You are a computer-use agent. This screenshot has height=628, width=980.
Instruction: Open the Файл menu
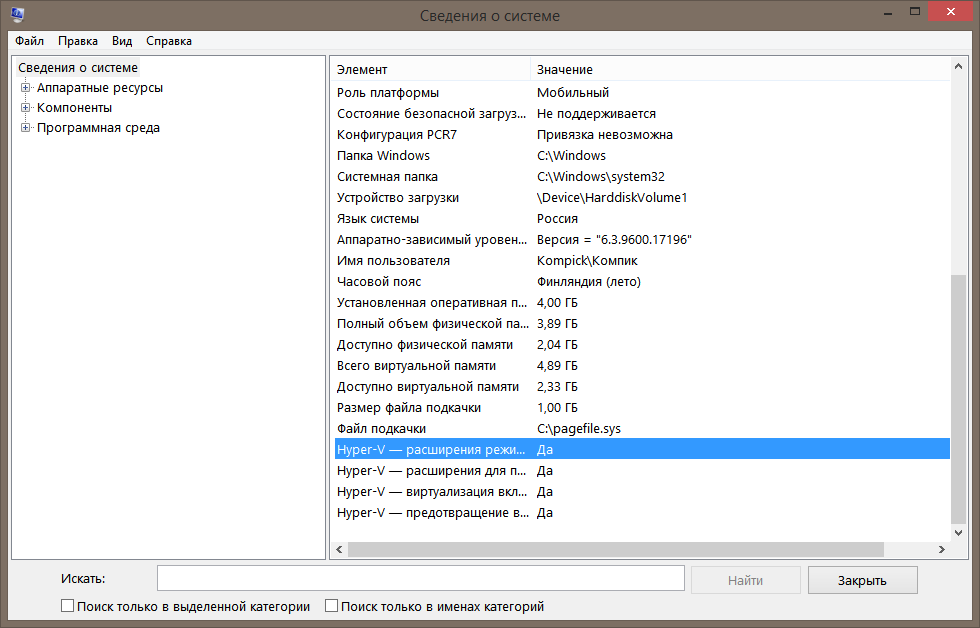coord(29,41)
